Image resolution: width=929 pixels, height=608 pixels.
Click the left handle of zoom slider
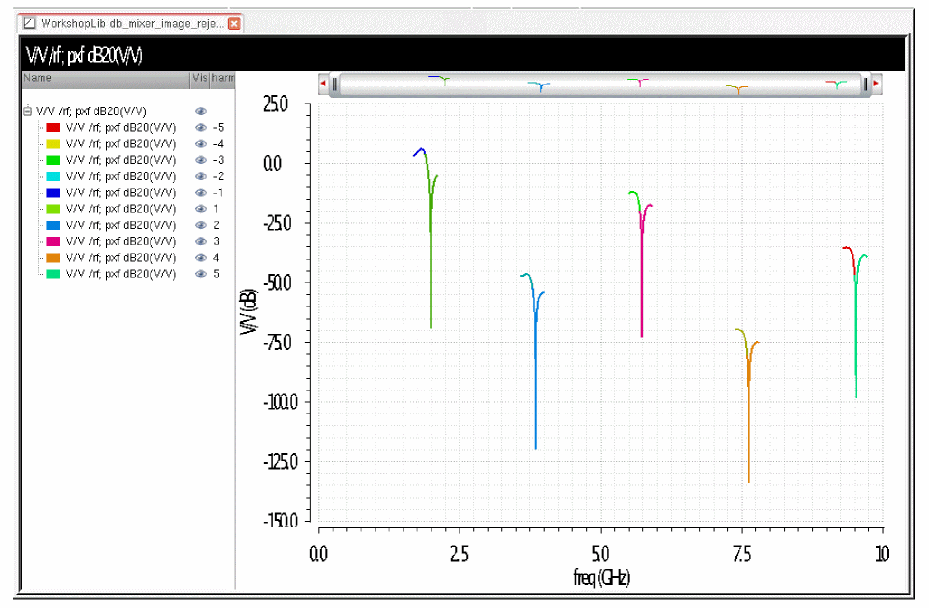tap(334, 85)
